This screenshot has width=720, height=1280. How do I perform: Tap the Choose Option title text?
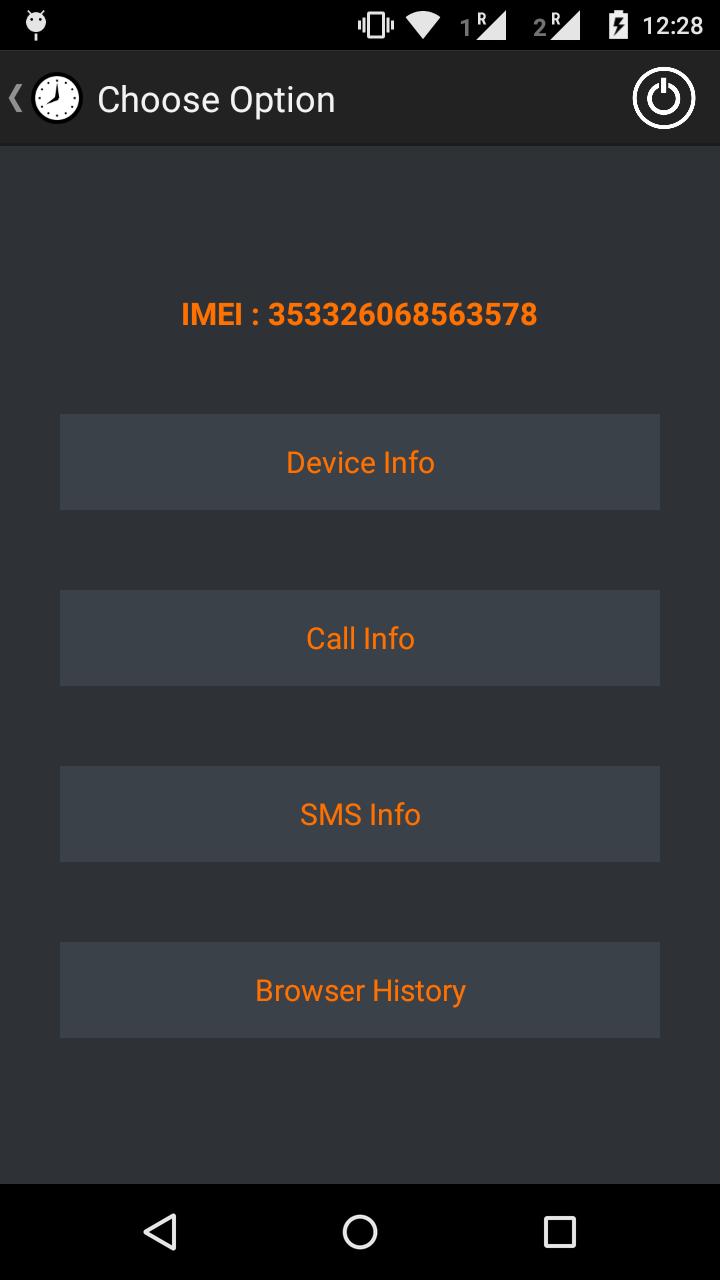pyautogui.click(x=216, y=100)
